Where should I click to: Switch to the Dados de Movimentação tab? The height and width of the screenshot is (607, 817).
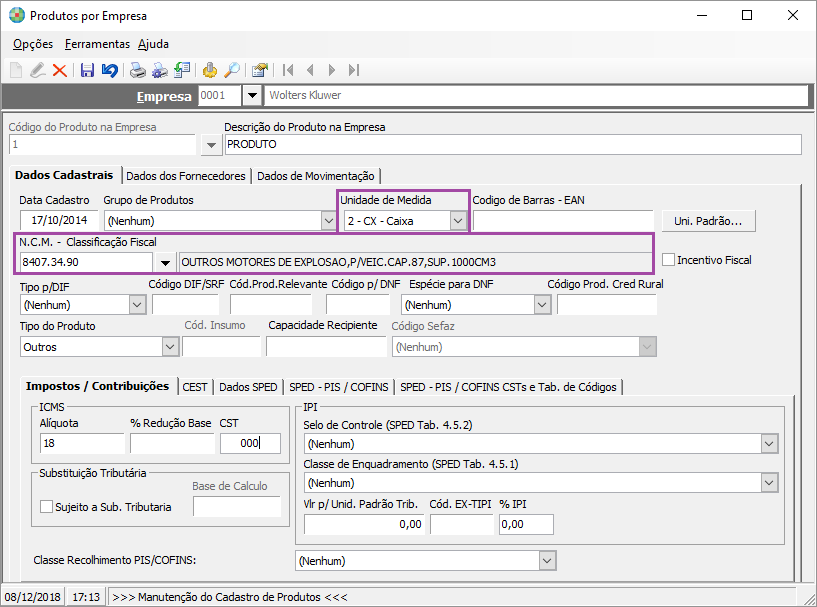coord(316,176)
